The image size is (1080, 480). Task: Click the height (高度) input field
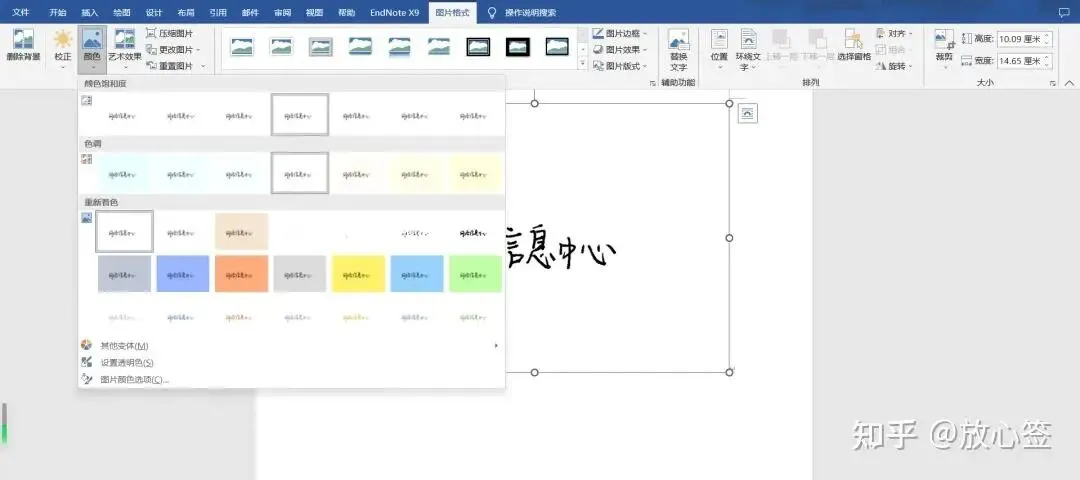coord(1019,39)
